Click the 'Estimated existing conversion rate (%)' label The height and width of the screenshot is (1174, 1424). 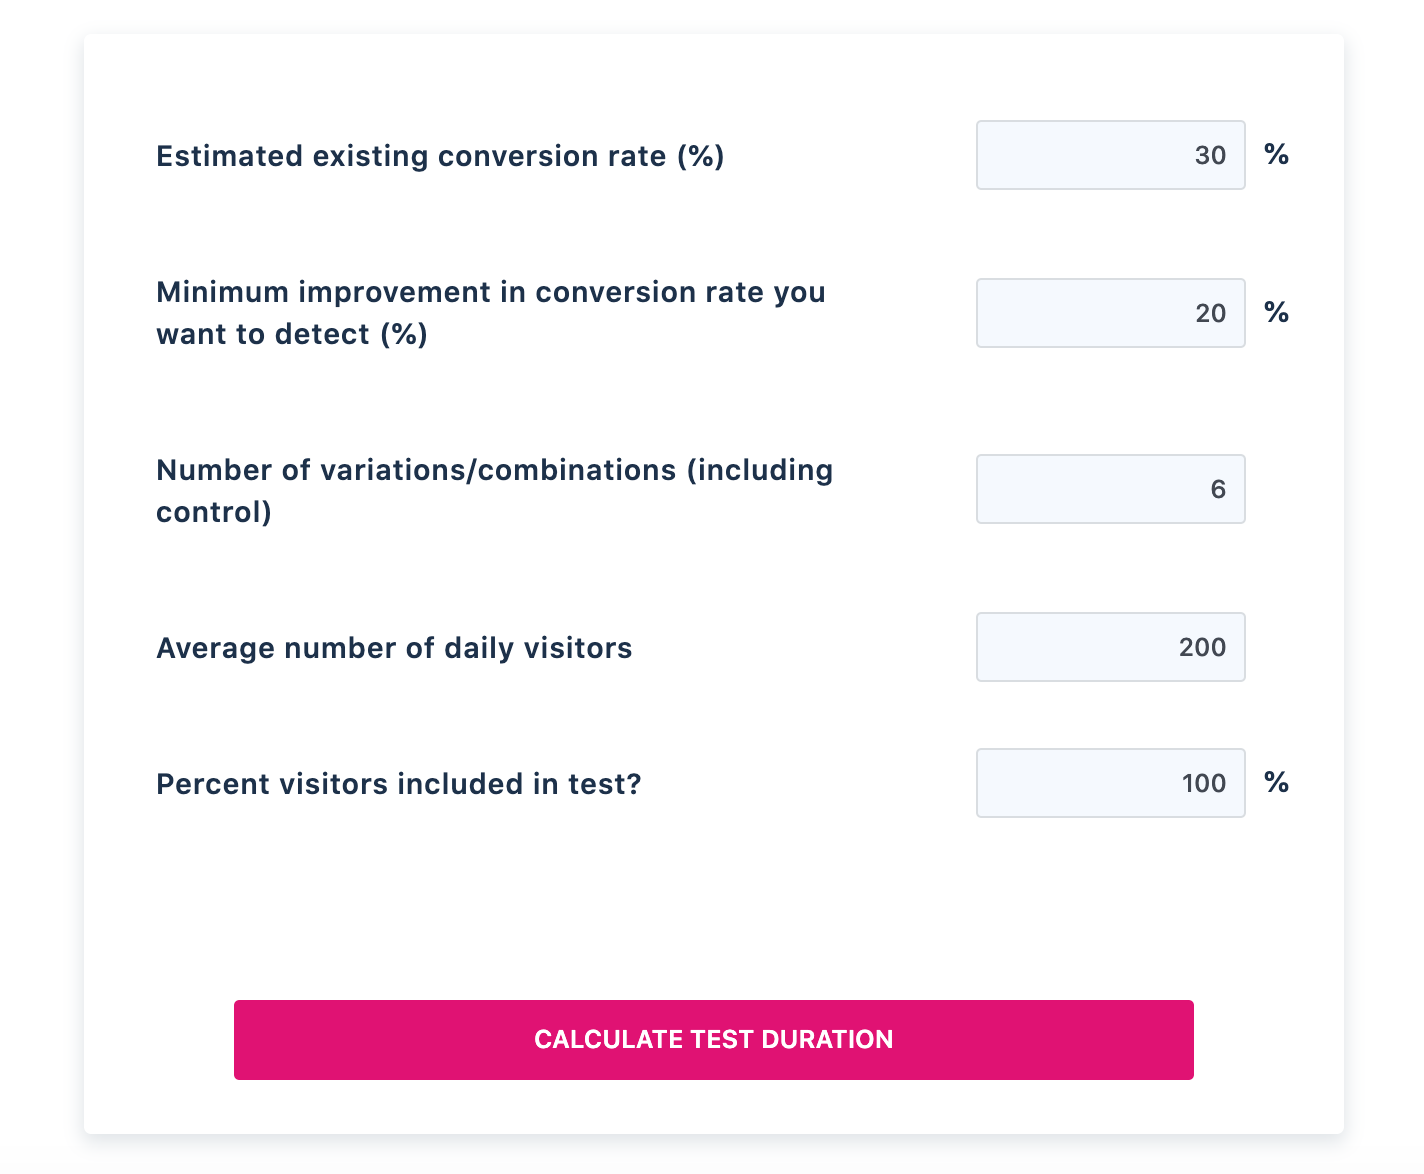(x=440, y=156)
